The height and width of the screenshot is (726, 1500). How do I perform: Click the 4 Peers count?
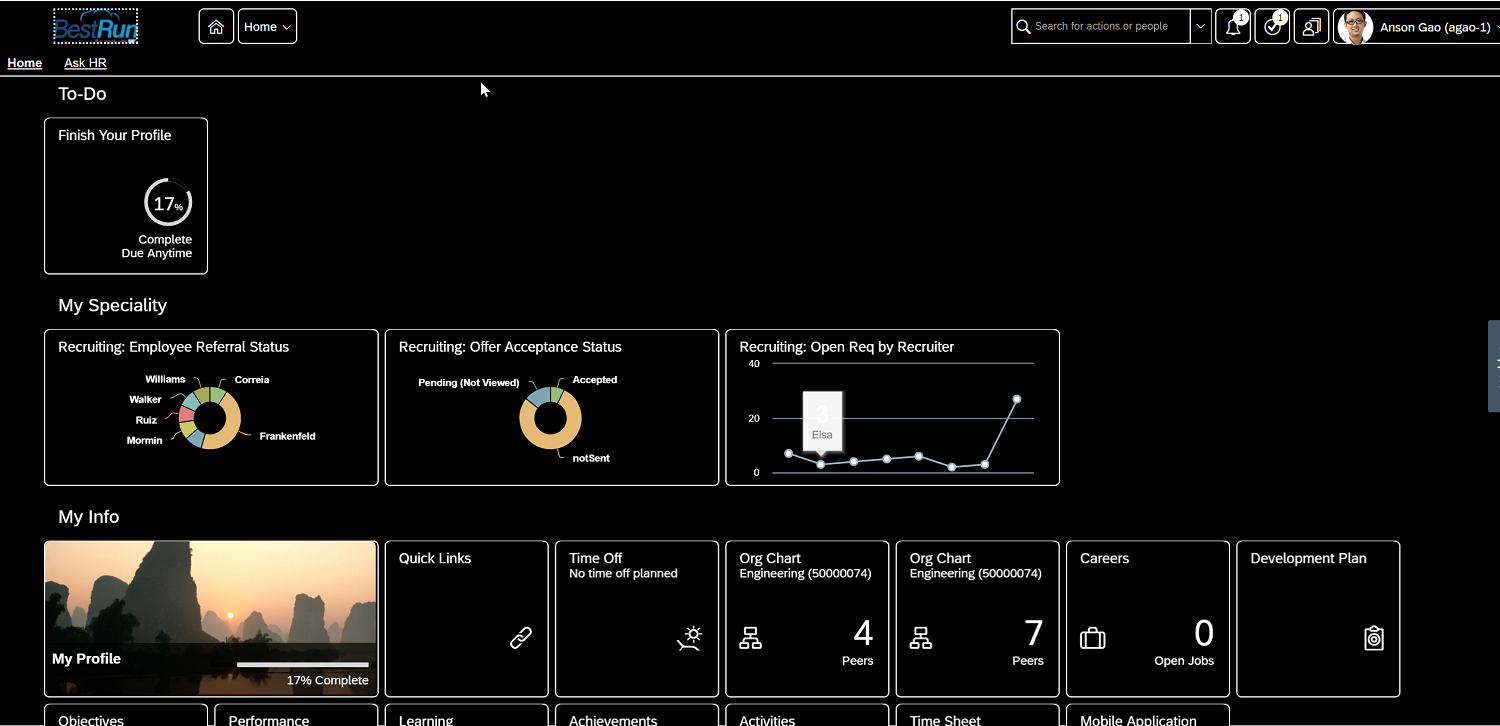(863, 634)
